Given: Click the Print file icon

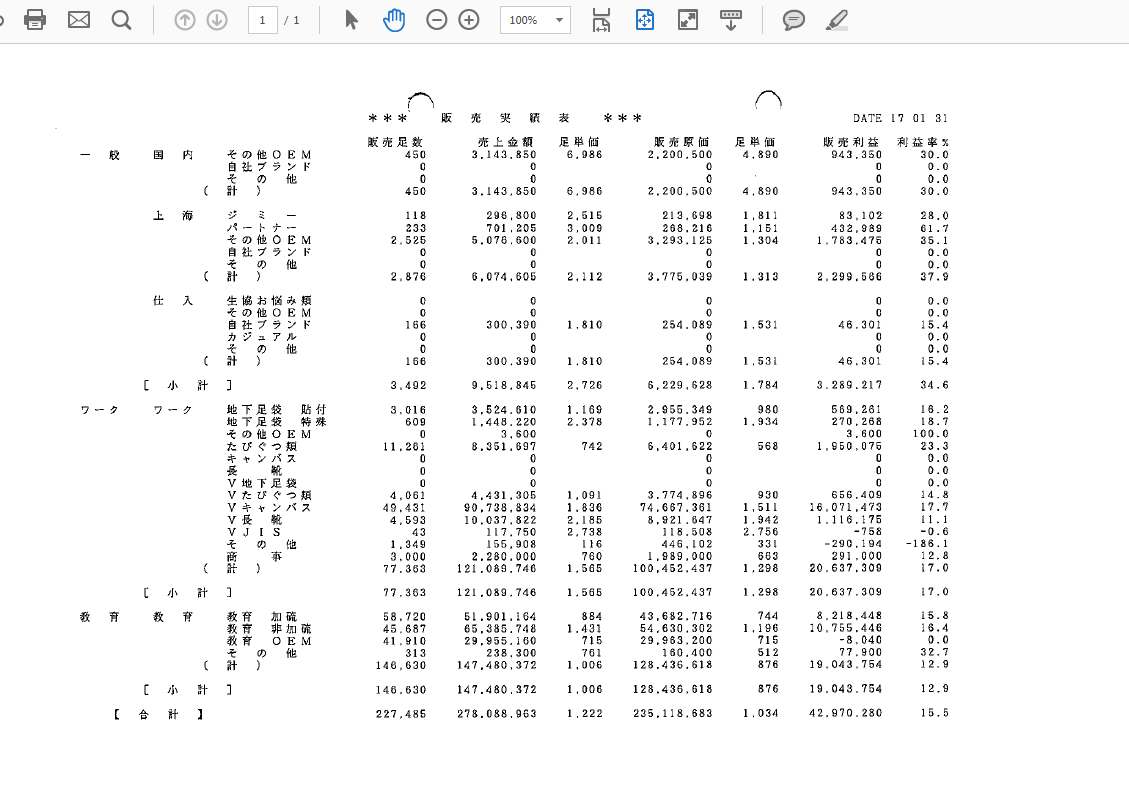Looking at the screenshot, I should pyautogui.click(x=35, y=20).
